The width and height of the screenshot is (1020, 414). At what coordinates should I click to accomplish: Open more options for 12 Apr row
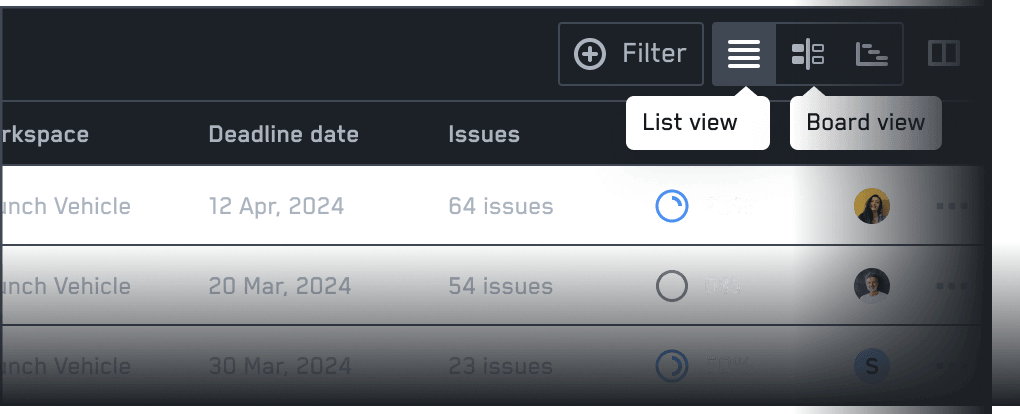pos(951,206)
